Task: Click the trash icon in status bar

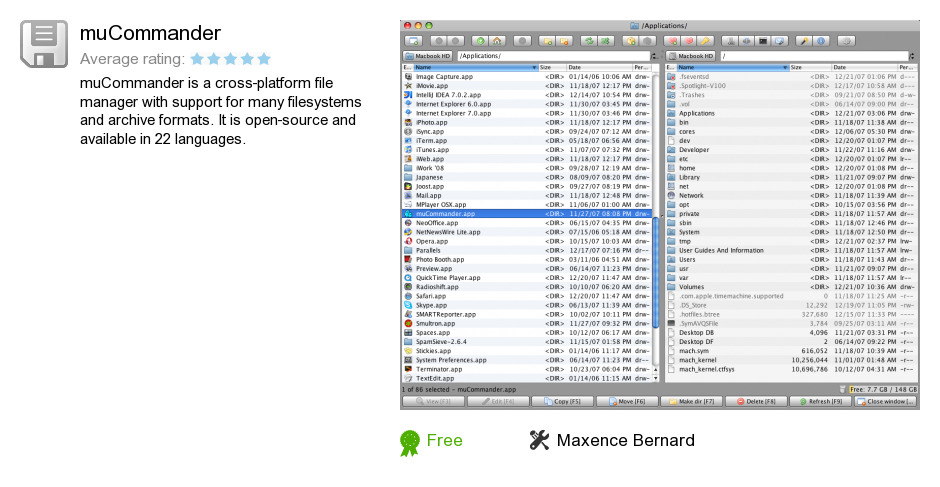Action: [x=843, y=389]
